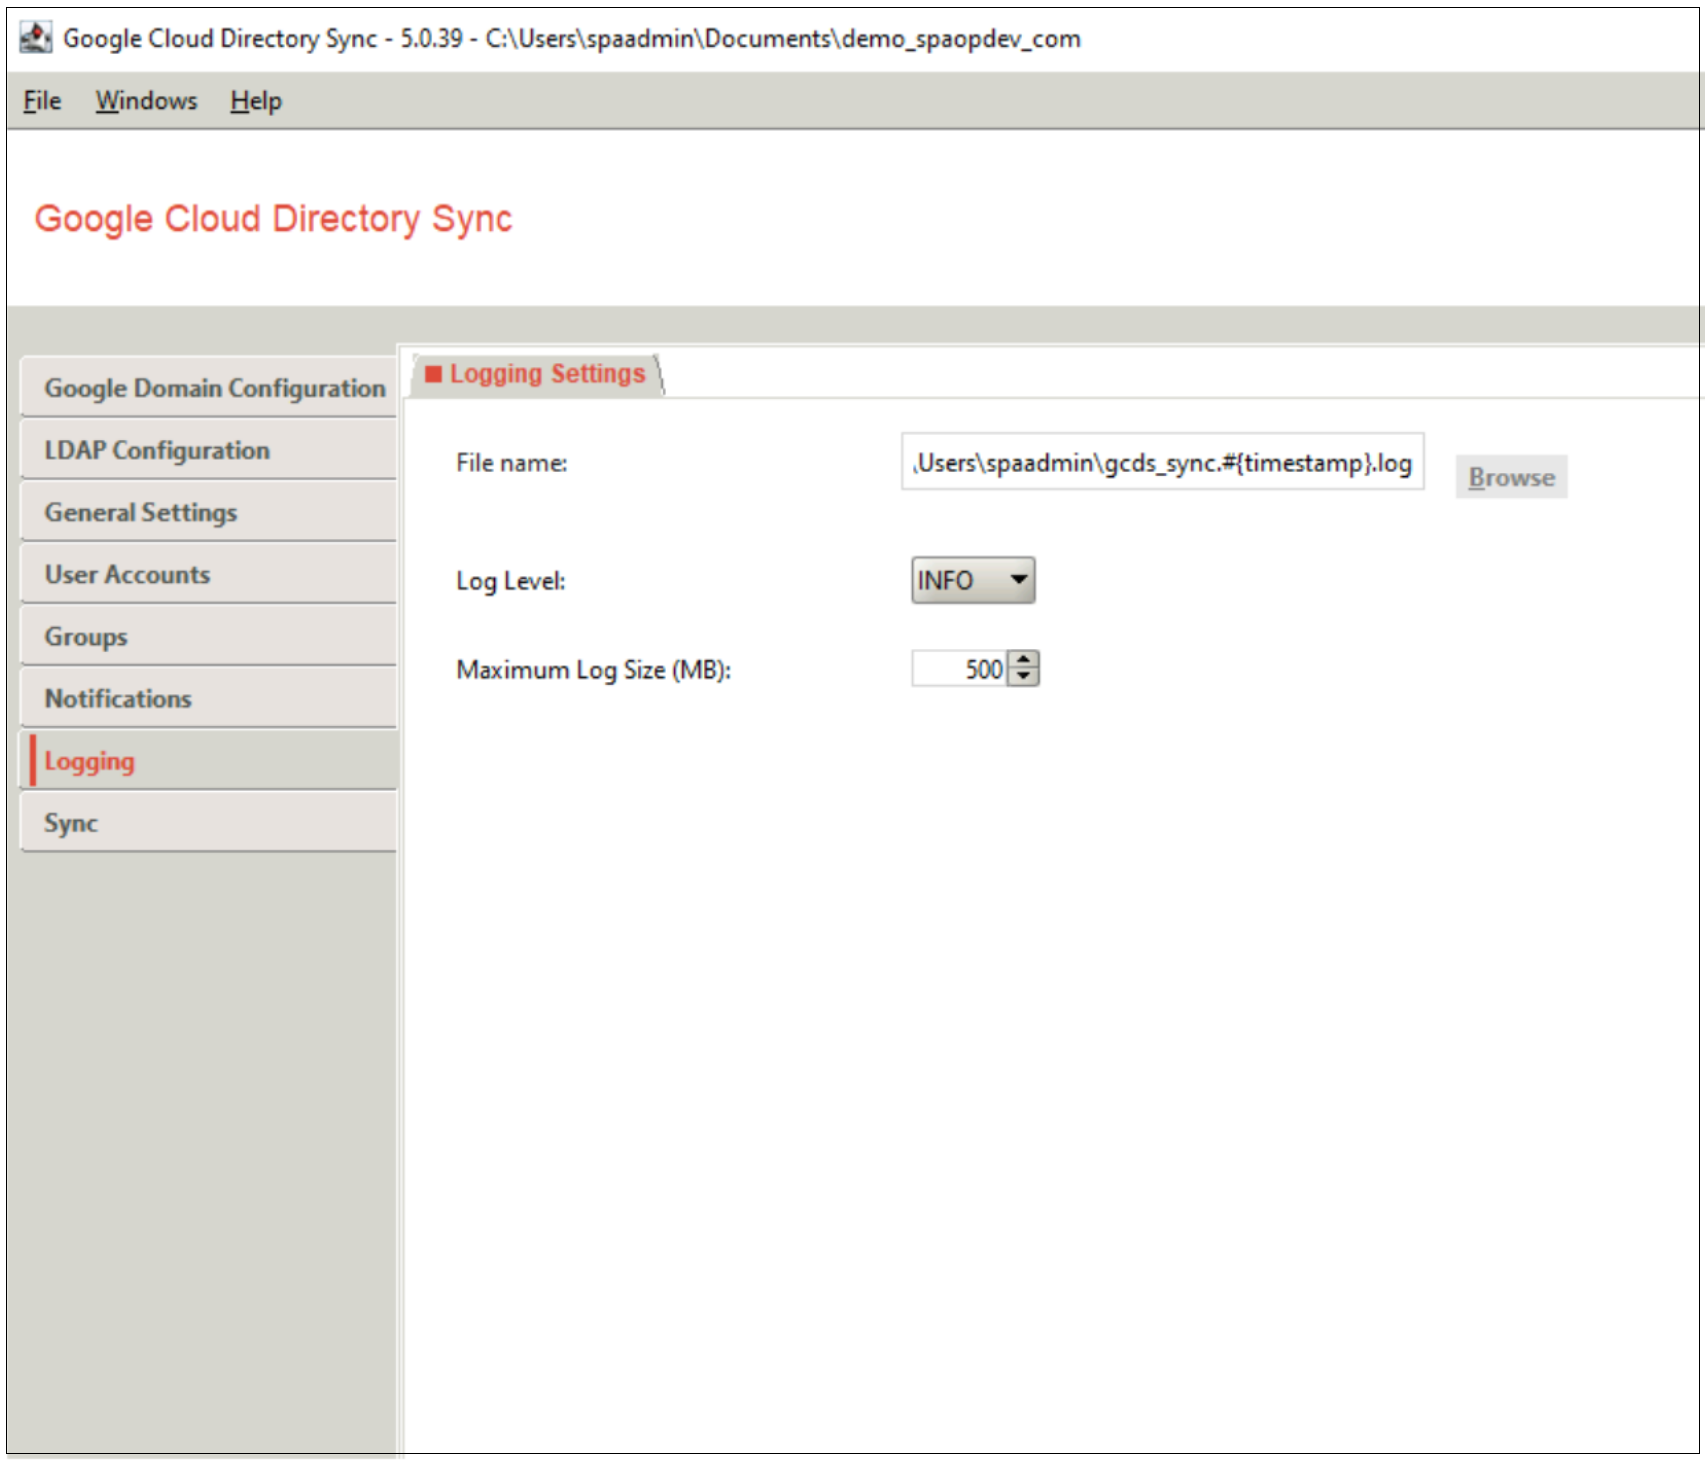
Task: Click the Logging Settings tab header
Action: click(x=546, y=374)
